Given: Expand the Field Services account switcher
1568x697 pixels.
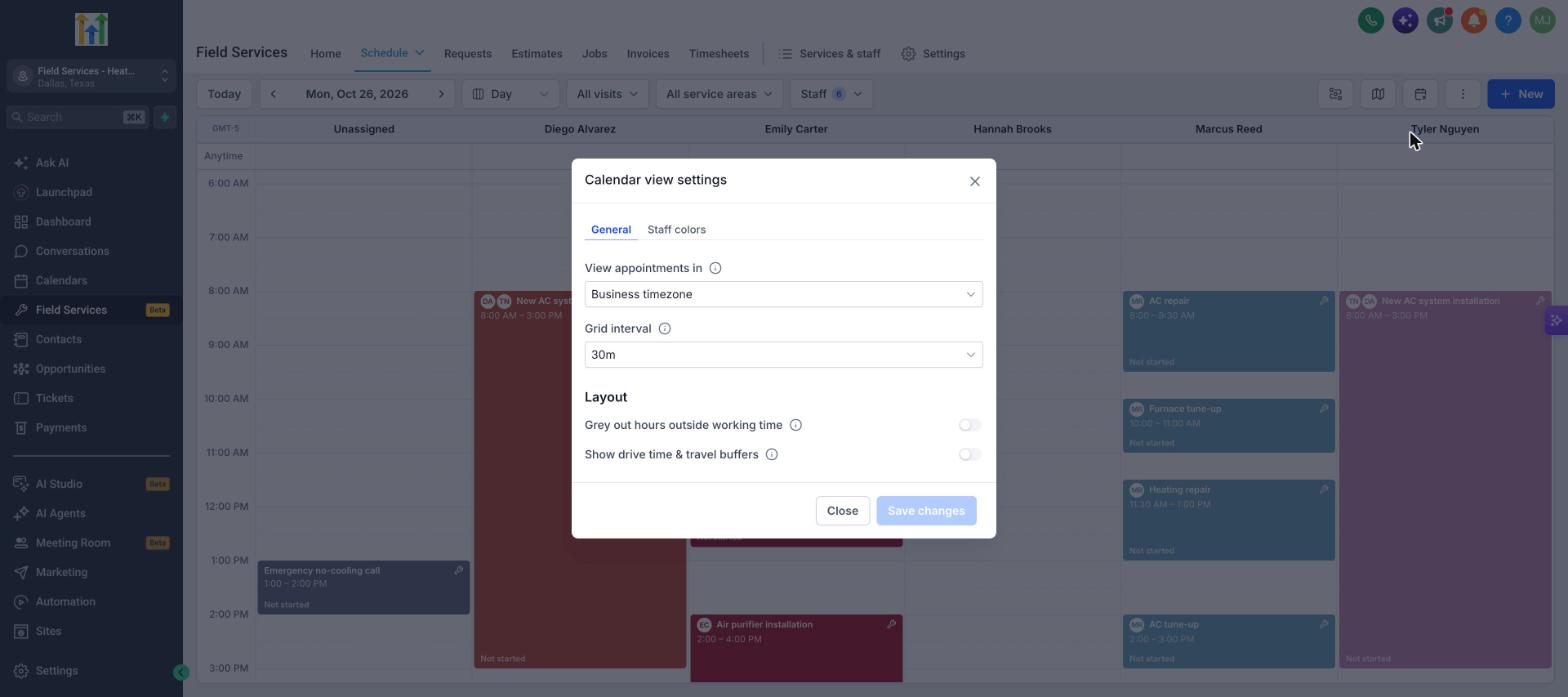Looking at the screenshot, I should click(x=91, y=76).
